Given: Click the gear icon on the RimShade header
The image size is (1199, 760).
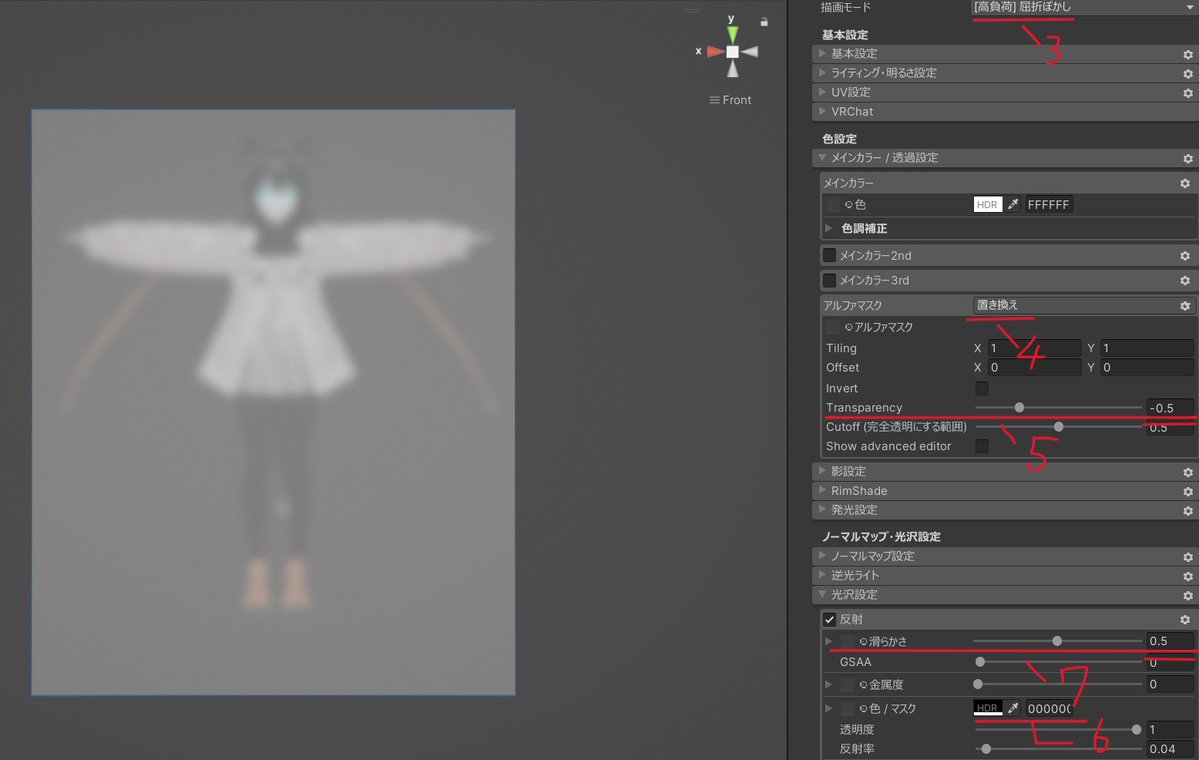Looking at the screenshot, I should (1186, 490).
